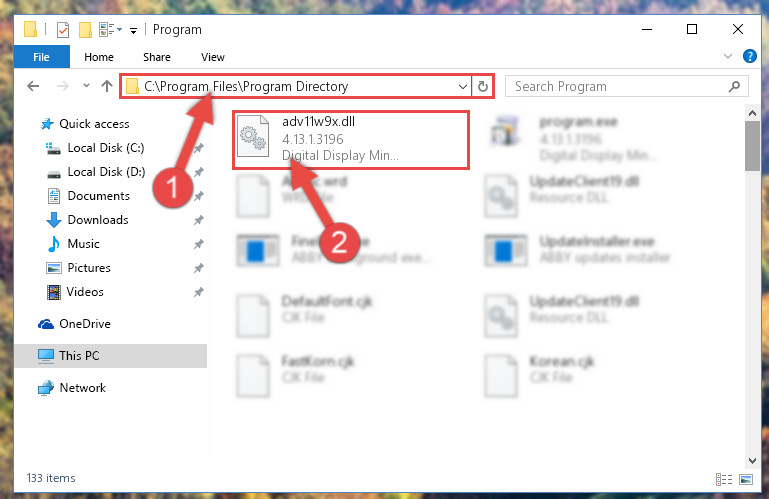
Task: Click the Properties checkmark icon in title bar
Action: pyautogui.click(x=63, y=30)
